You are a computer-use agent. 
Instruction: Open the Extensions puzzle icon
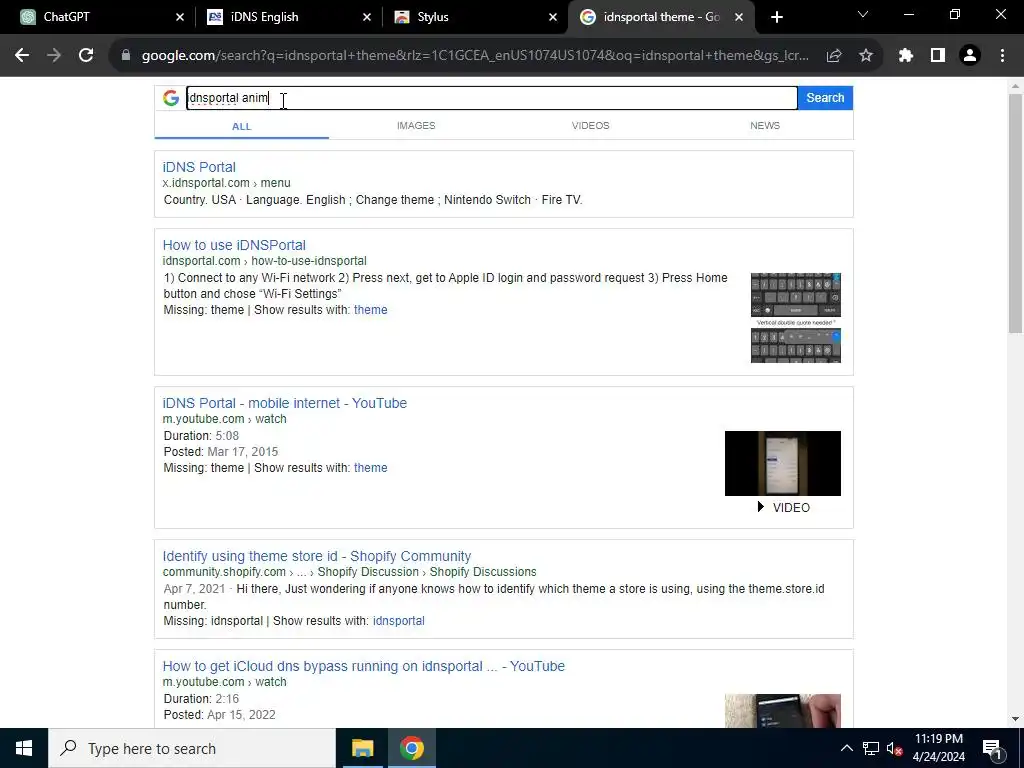click(906, 56)
